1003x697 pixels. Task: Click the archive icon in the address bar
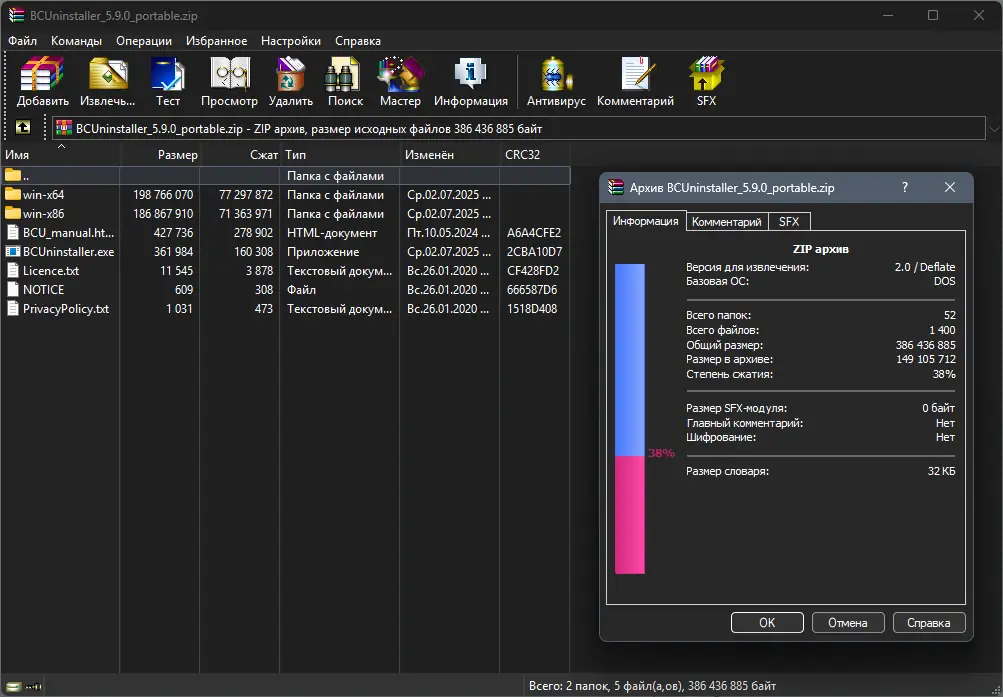(64, 128)
